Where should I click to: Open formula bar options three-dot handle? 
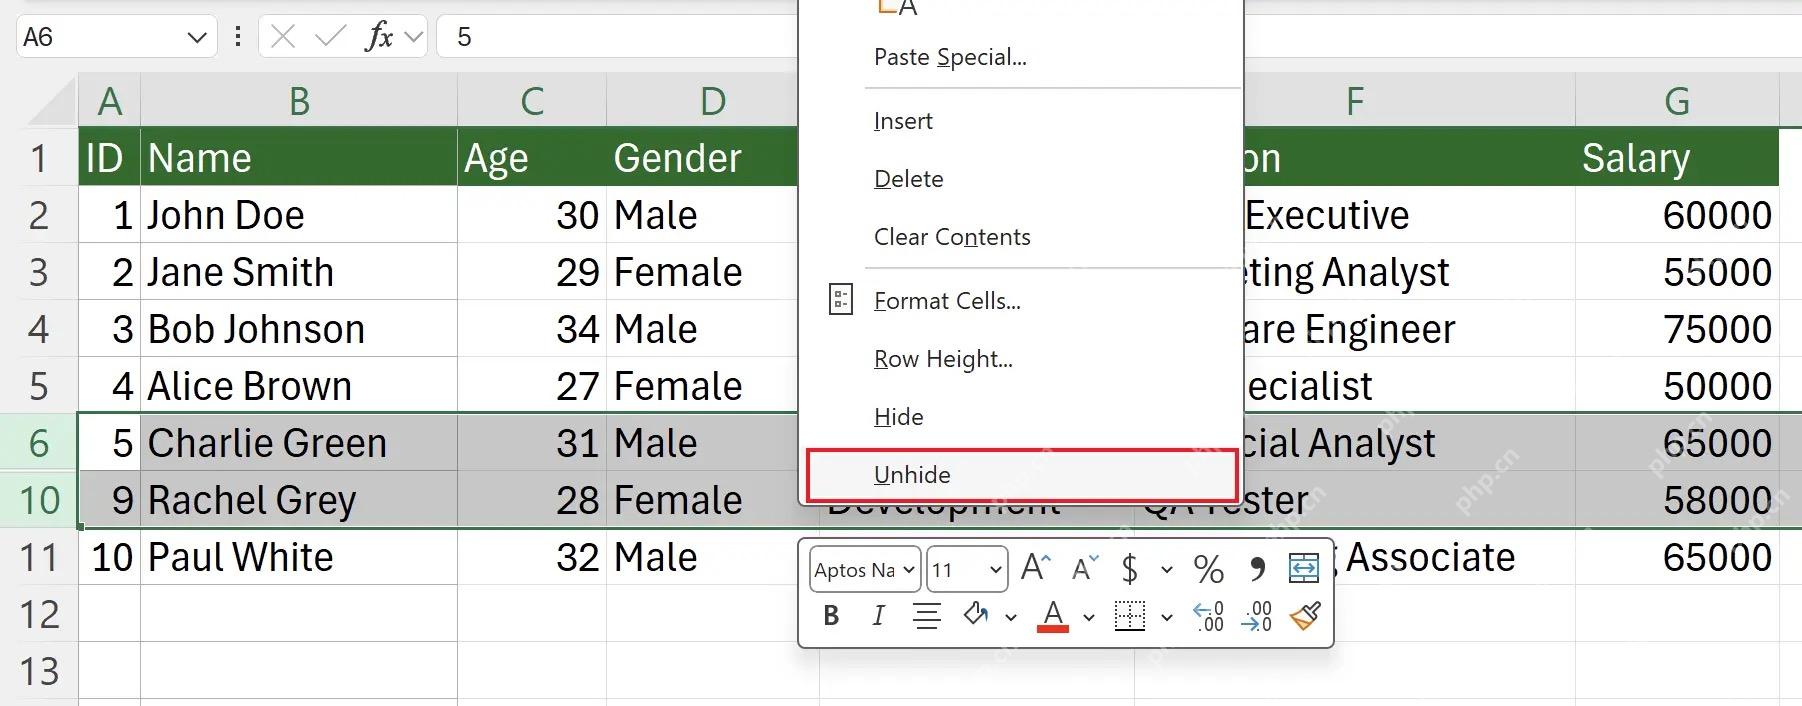(237, 37)
